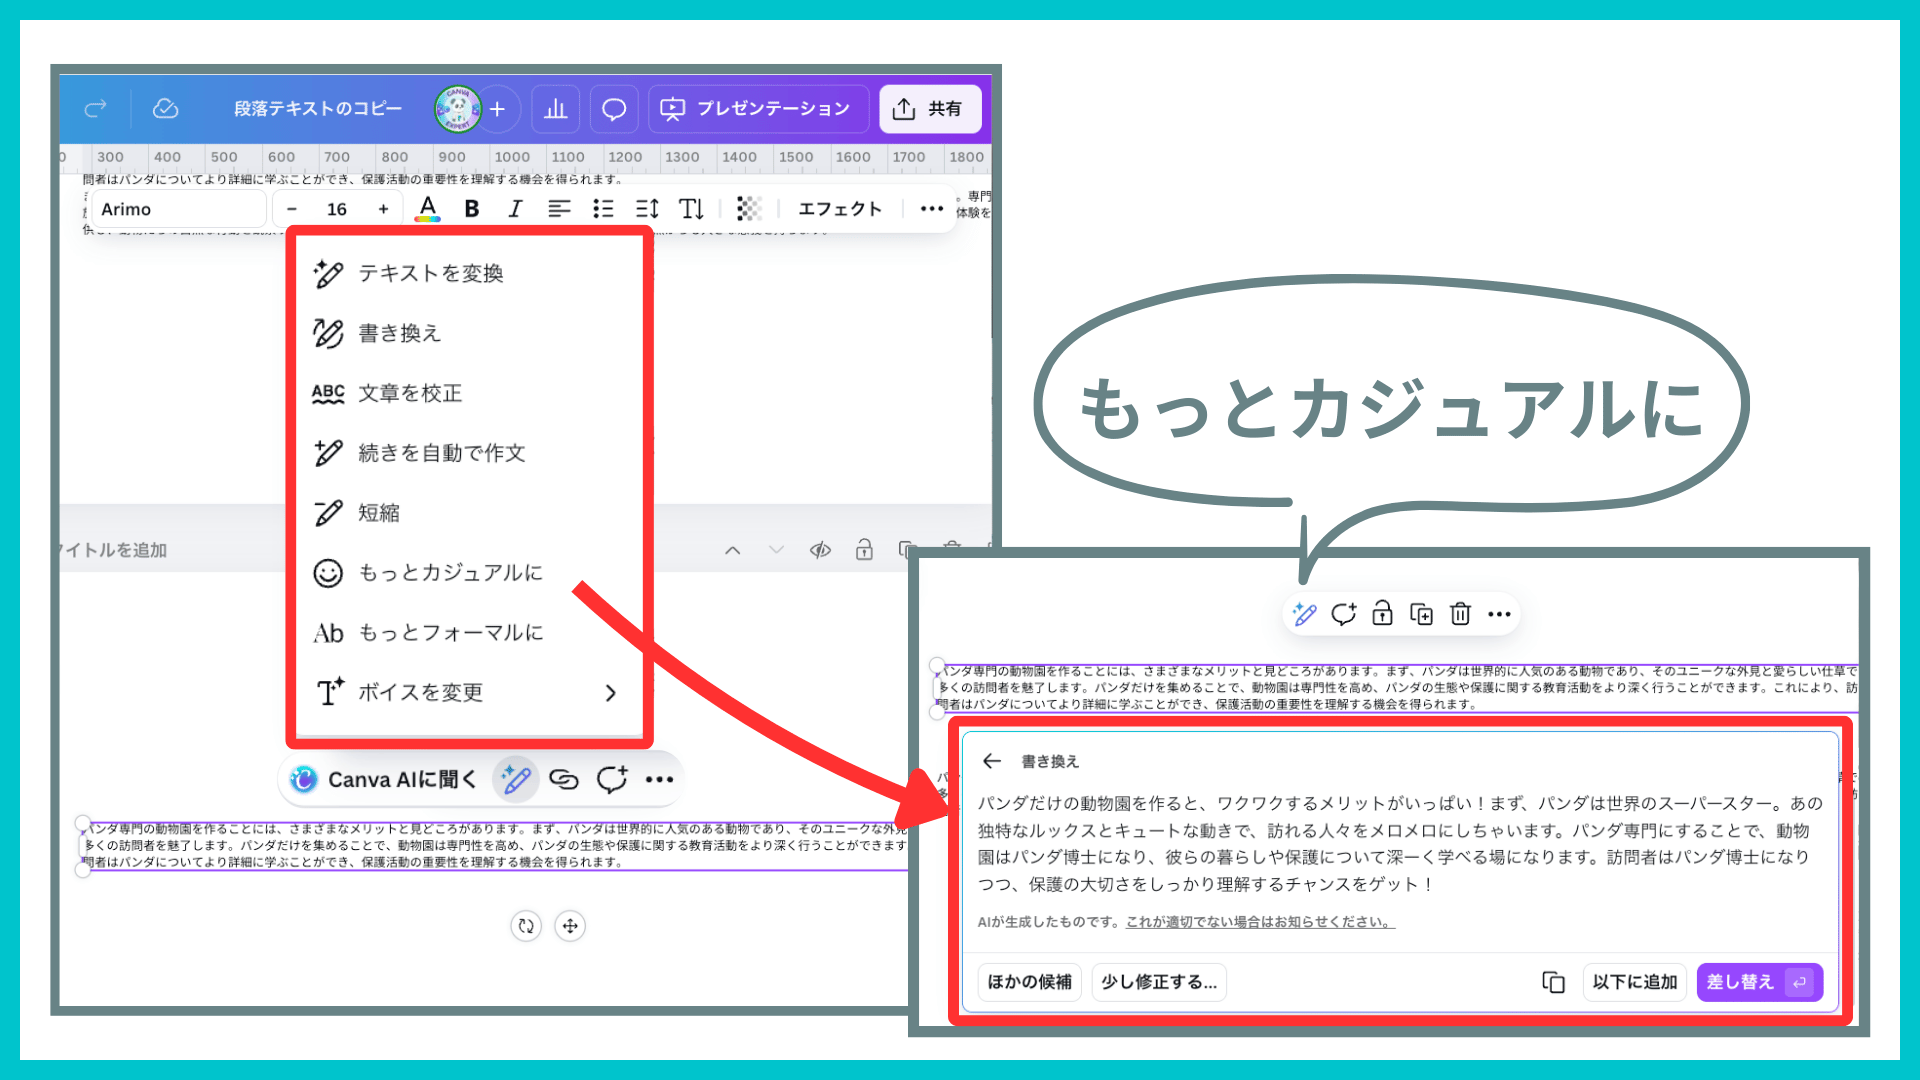Open the Arimo font selector
Viewport: 1920px width, 1080px height.
[x=178, y=208]
